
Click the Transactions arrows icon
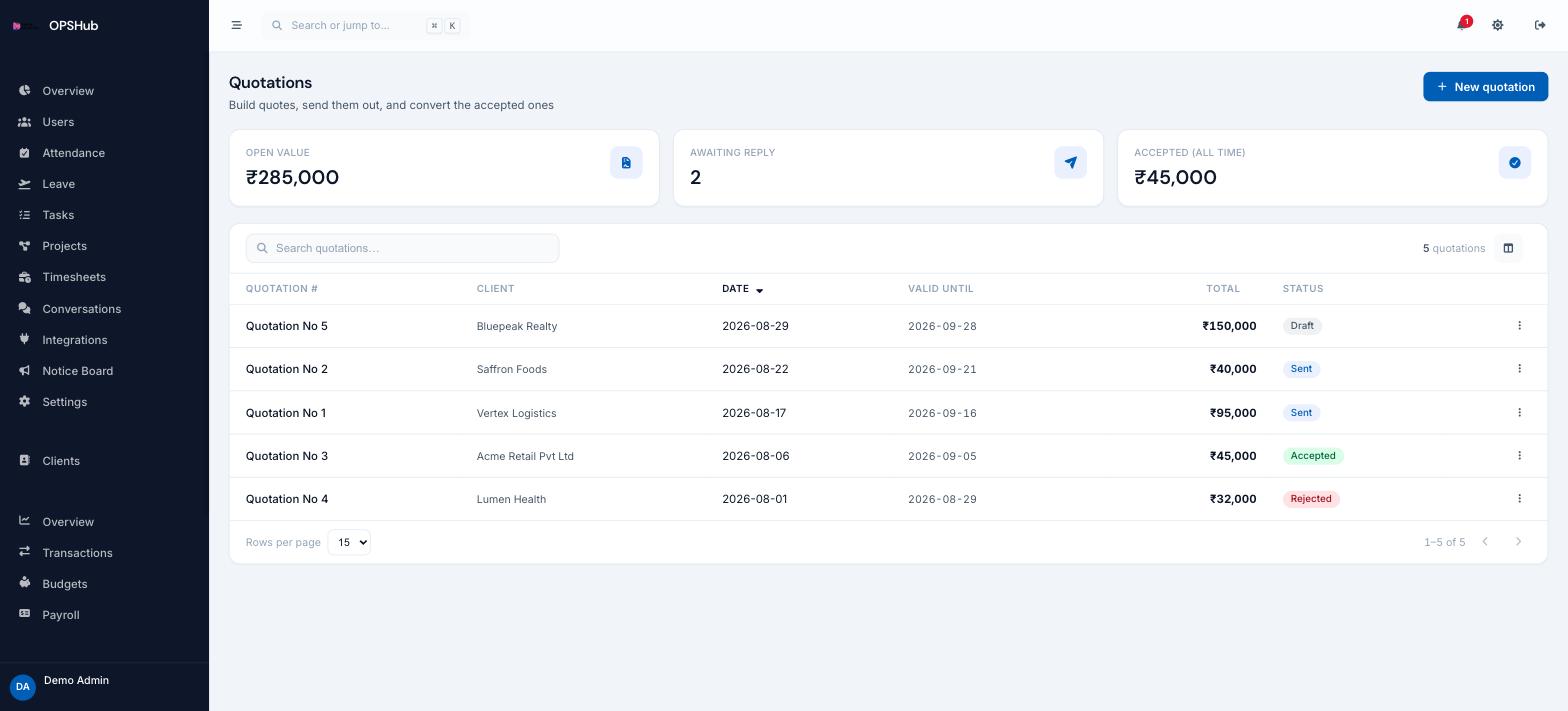click(24, 552)
